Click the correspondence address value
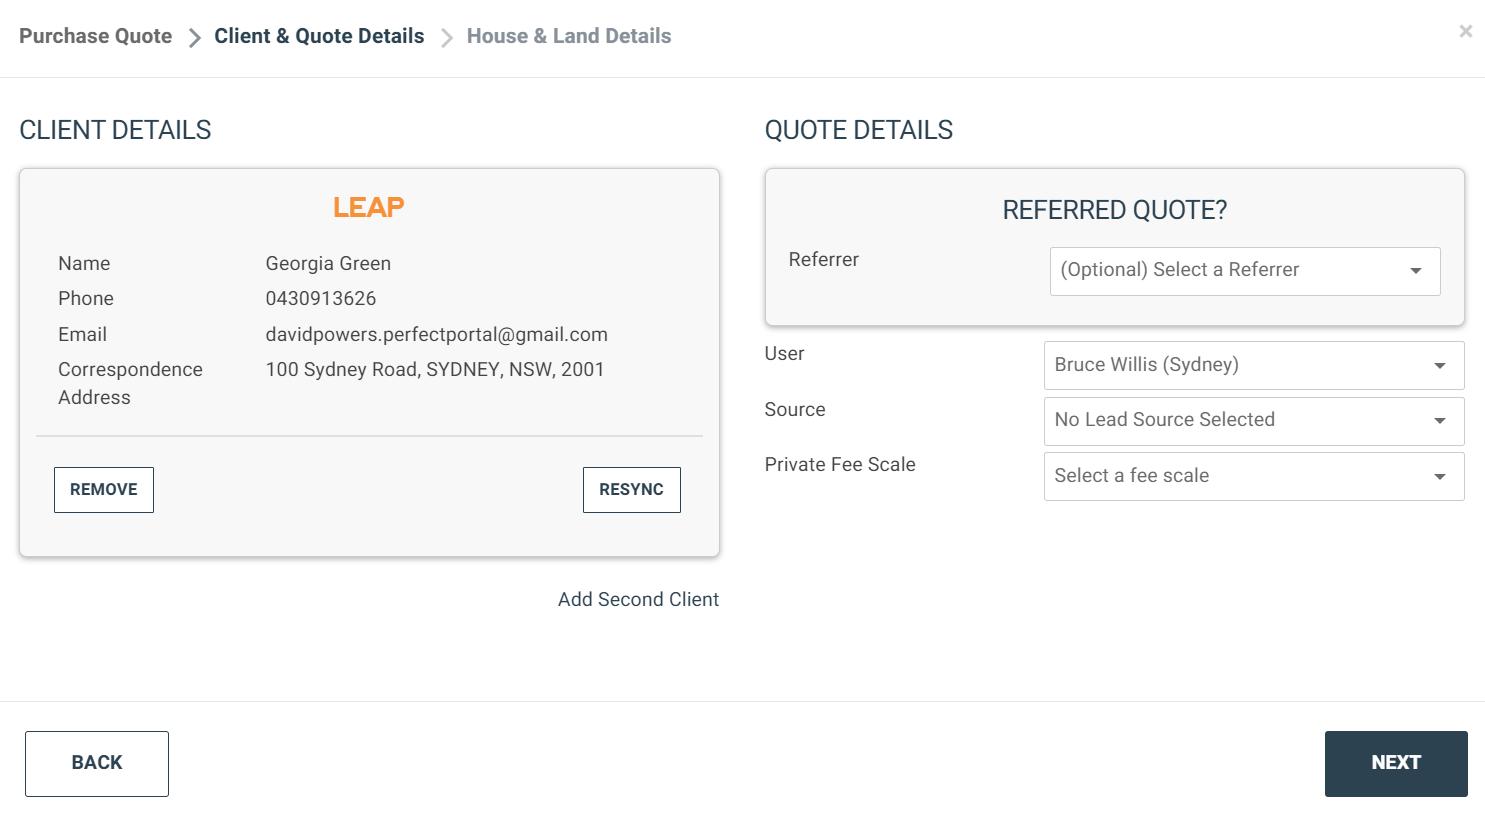This screenshot has height=818, width=1485. click(x=435, y=369)
